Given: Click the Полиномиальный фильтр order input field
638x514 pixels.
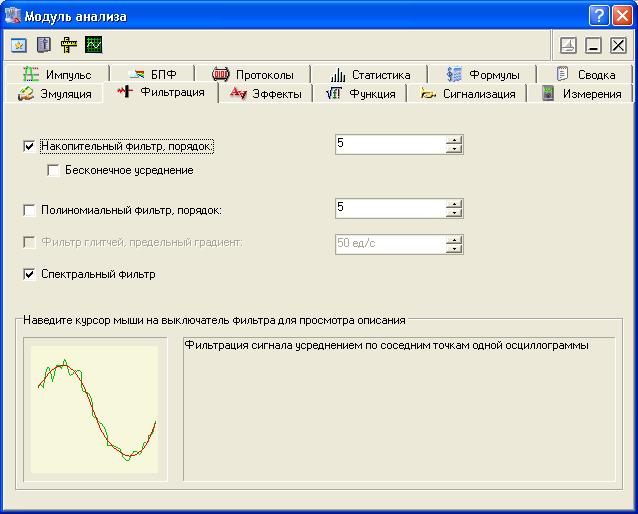Looking at the screenshot, I should click(391, 209).
